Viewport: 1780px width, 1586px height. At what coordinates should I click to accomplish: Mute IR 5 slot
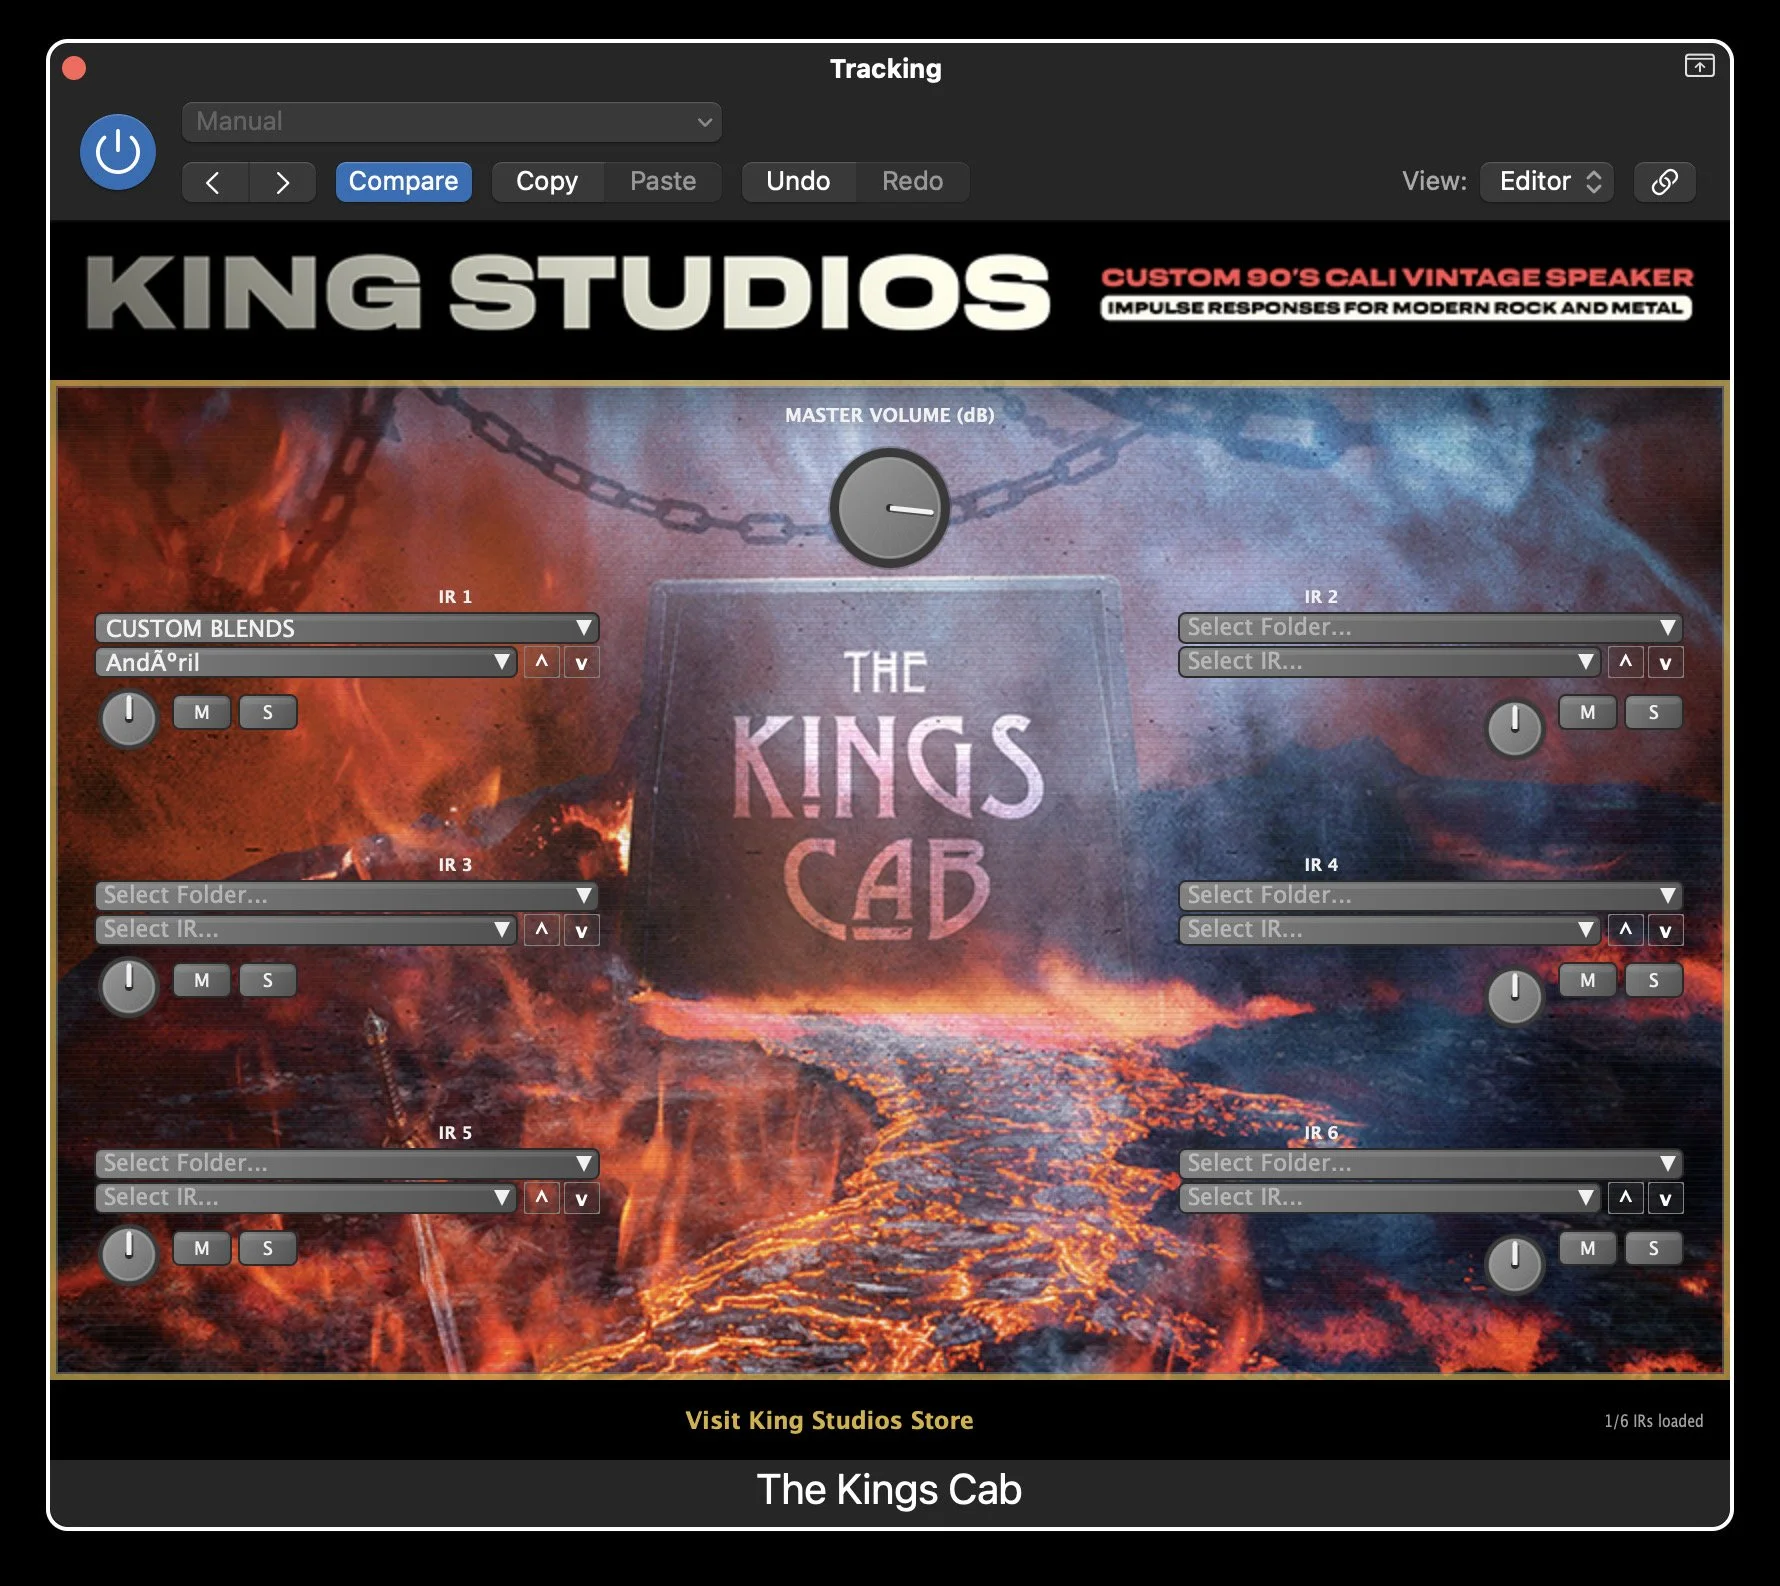click(x=202, y=1248)
